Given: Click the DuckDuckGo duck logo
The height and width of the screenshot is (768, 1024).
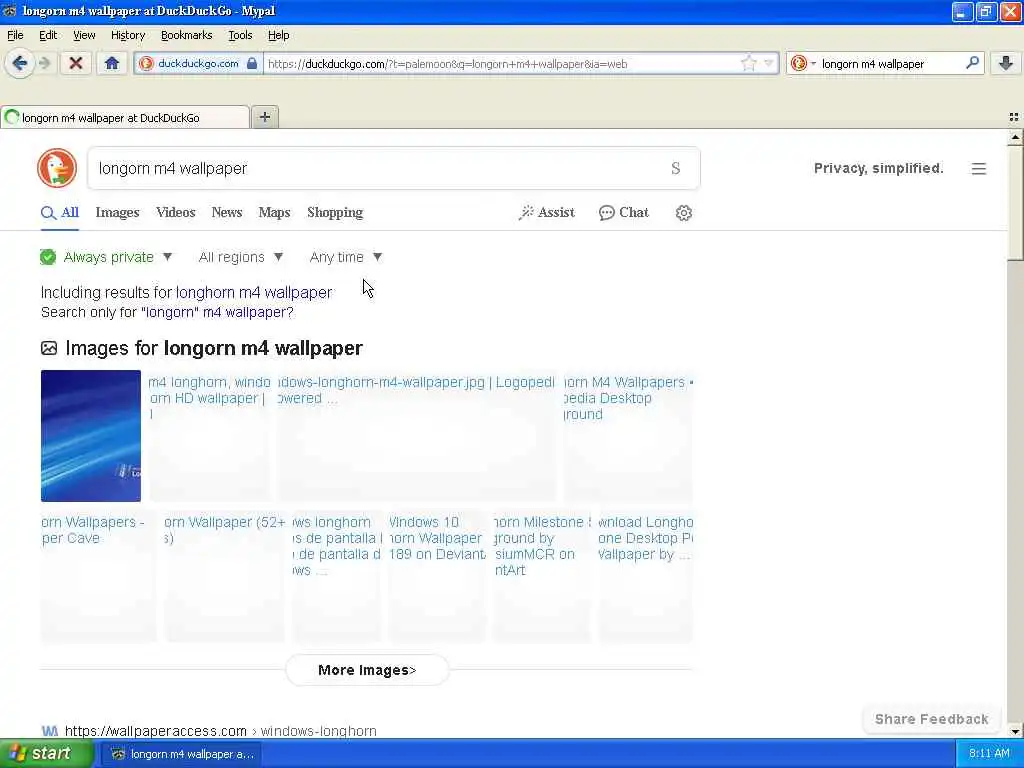Looking at the screenshot, I should (57, 168).
